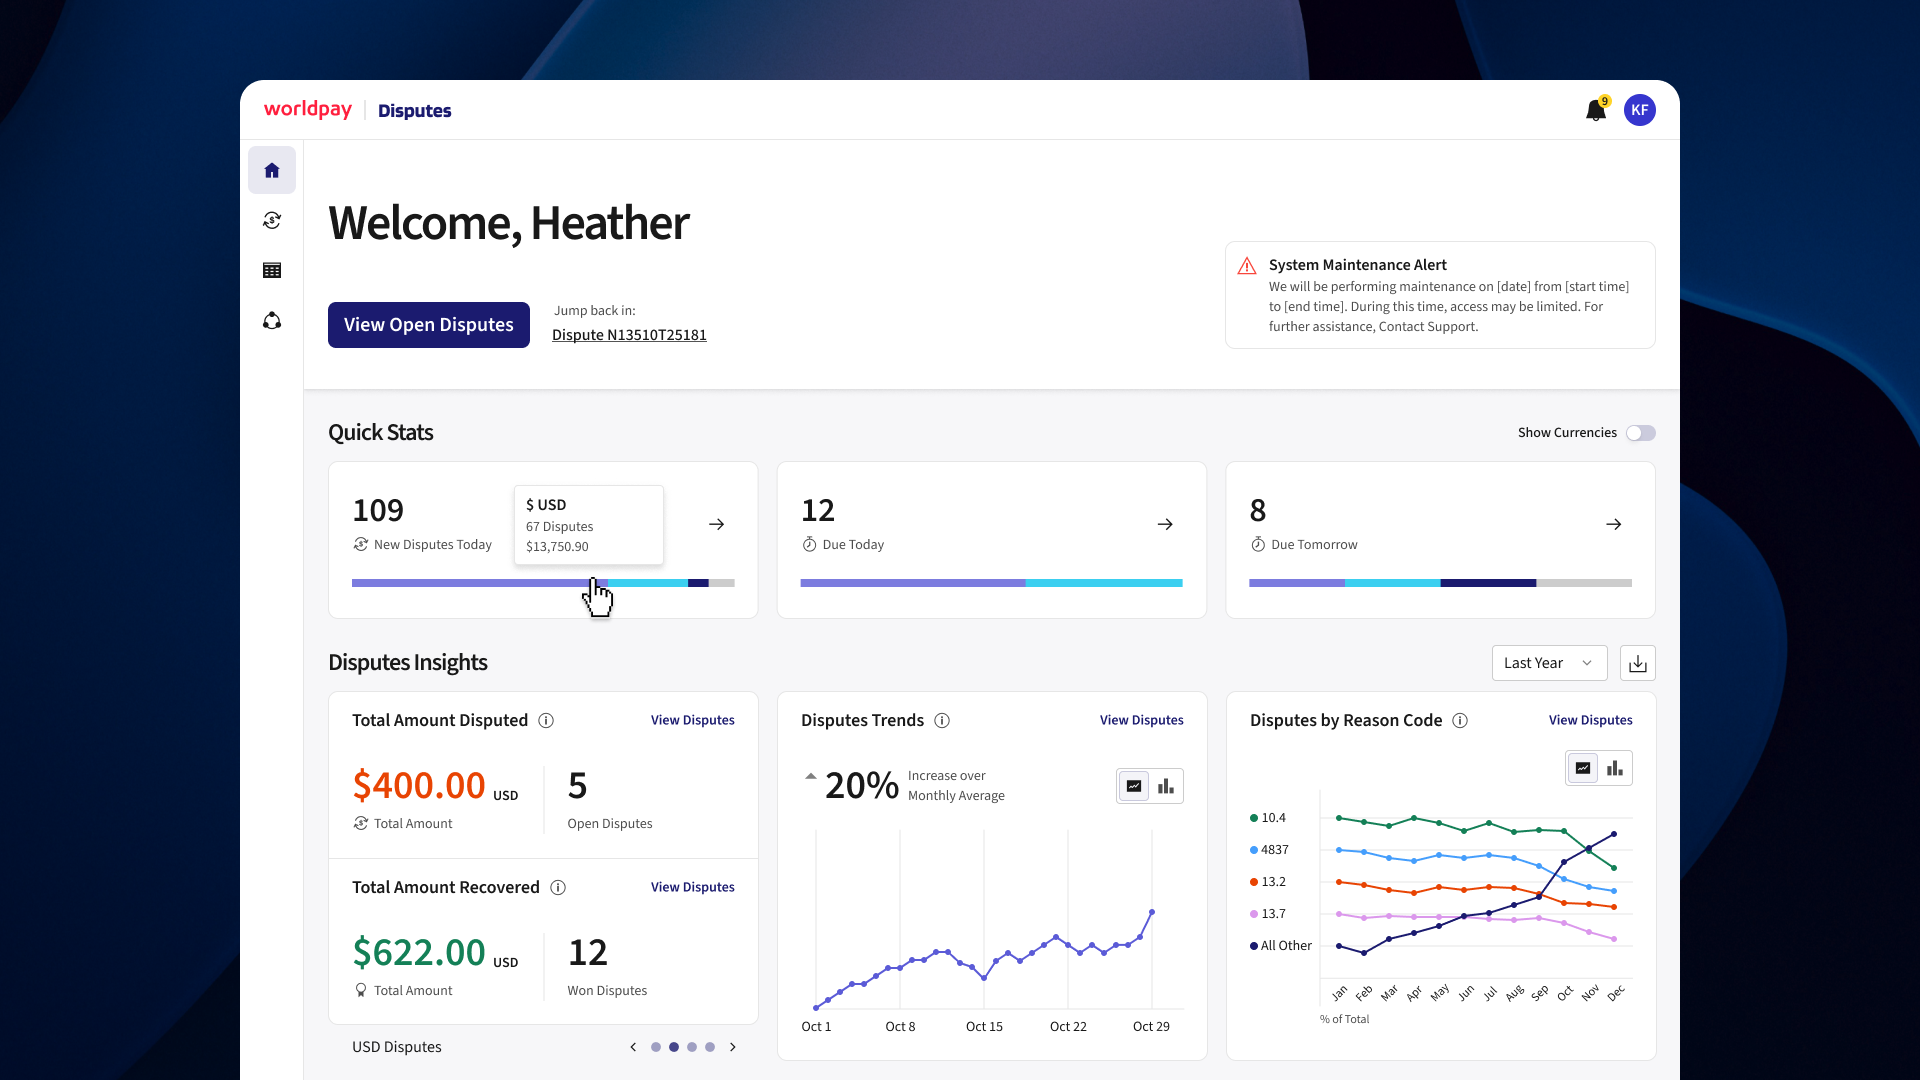Click the worldpay logo
Viewport: 1920px width, 1080px height.
tap(308, 109)
